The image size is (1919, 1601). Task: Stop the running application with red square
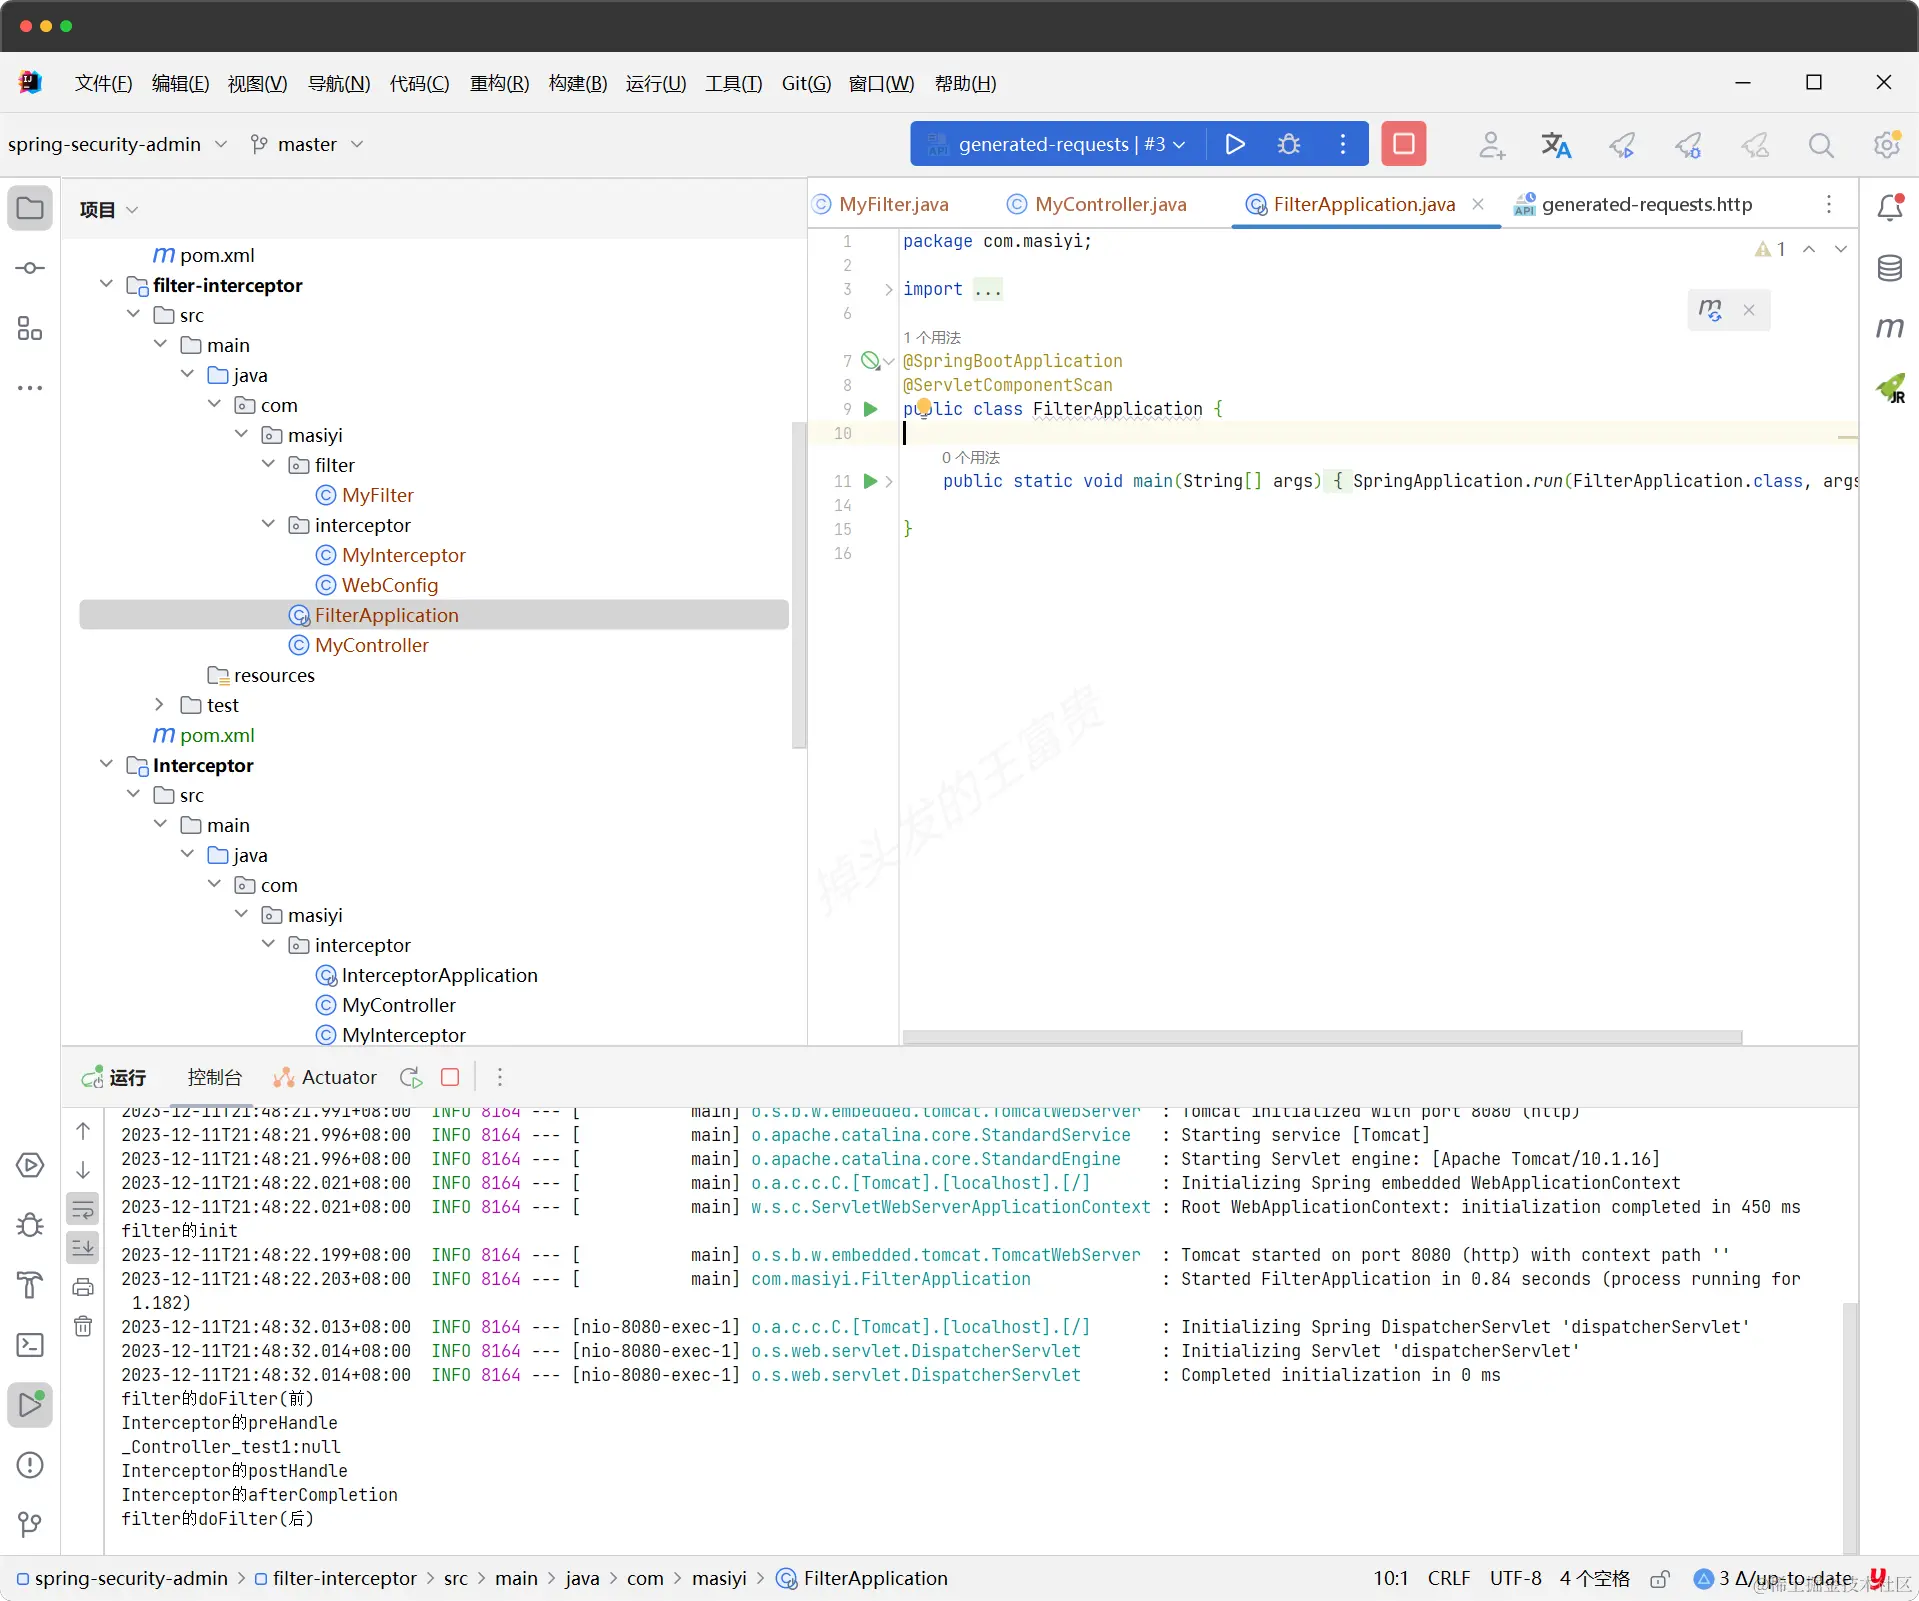1403,144
